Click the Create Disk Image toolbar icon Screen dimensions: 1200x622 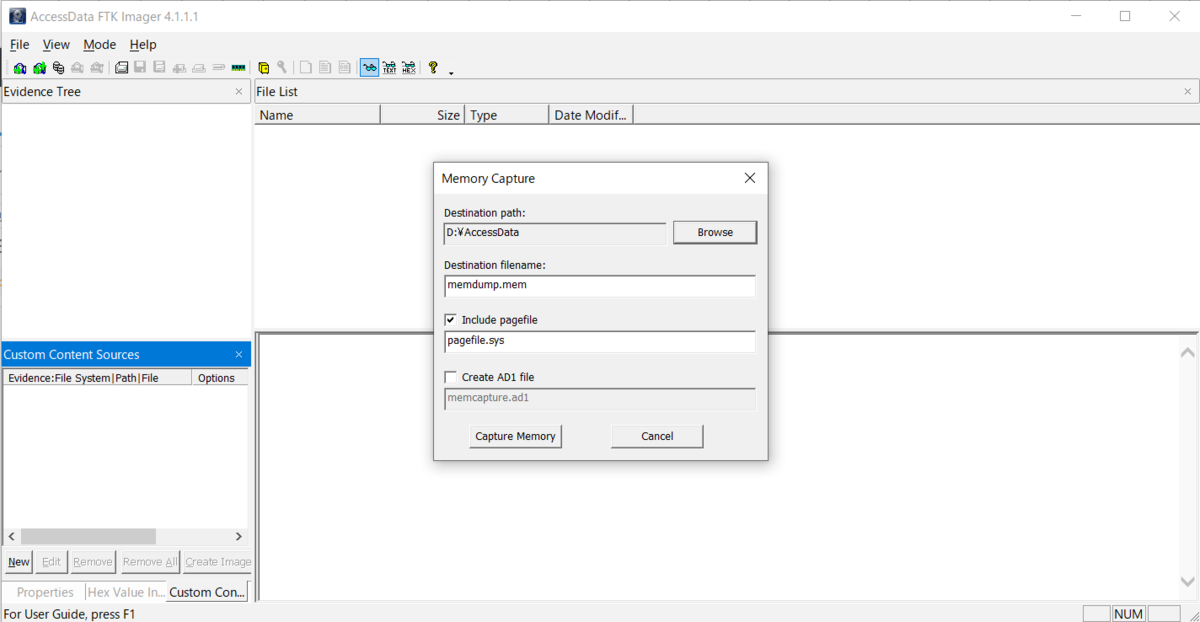click(121, 68)
